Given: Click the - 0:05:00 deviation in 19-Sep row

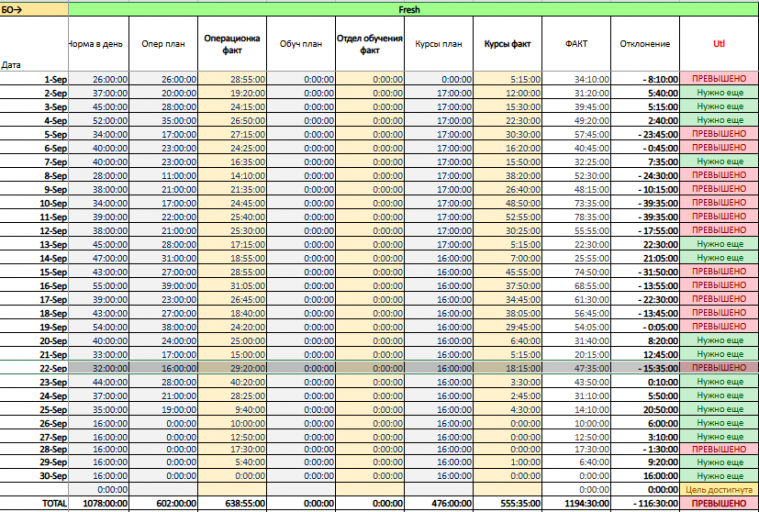Looking at the screenshot, I should coord(645,327).
